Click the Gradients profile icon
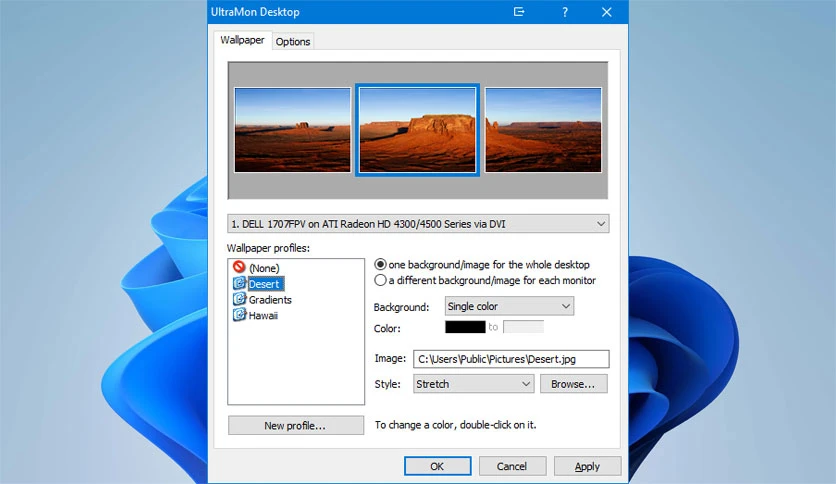The height and width of the screenshot is (484, 836). click(239, 299)
